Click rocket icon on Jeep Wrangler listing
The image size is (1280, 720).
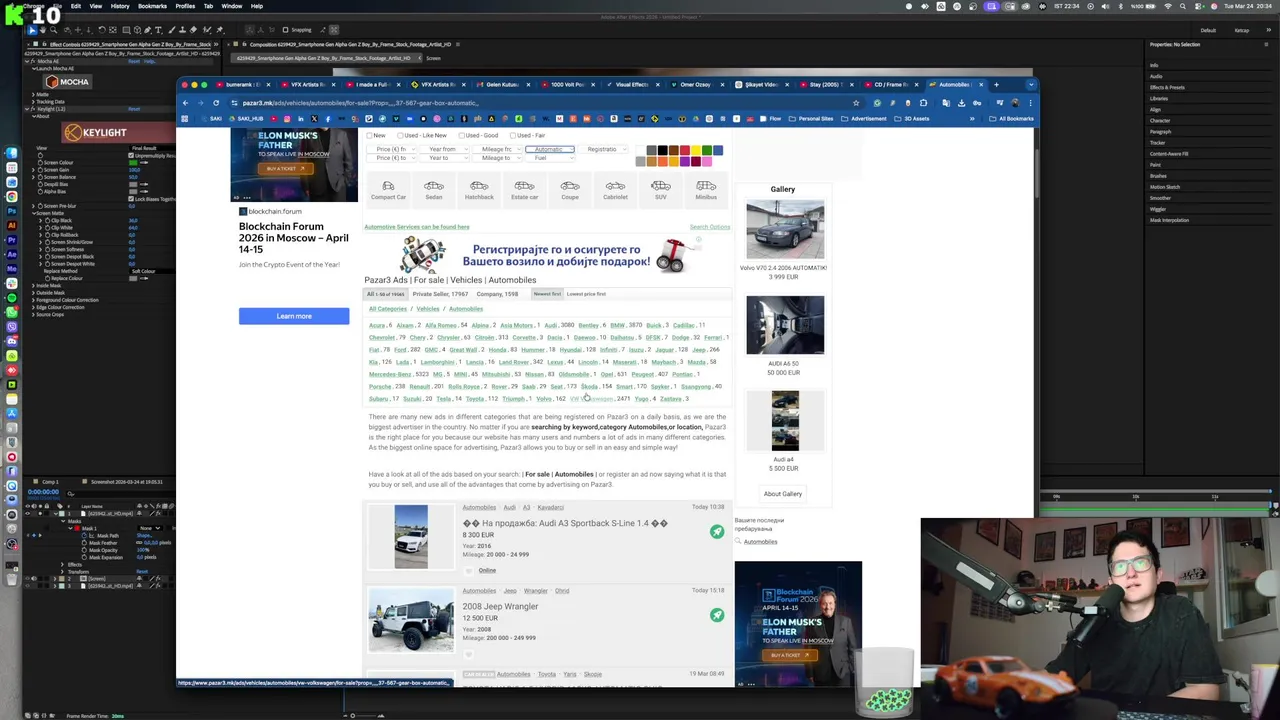pos(717,615)
